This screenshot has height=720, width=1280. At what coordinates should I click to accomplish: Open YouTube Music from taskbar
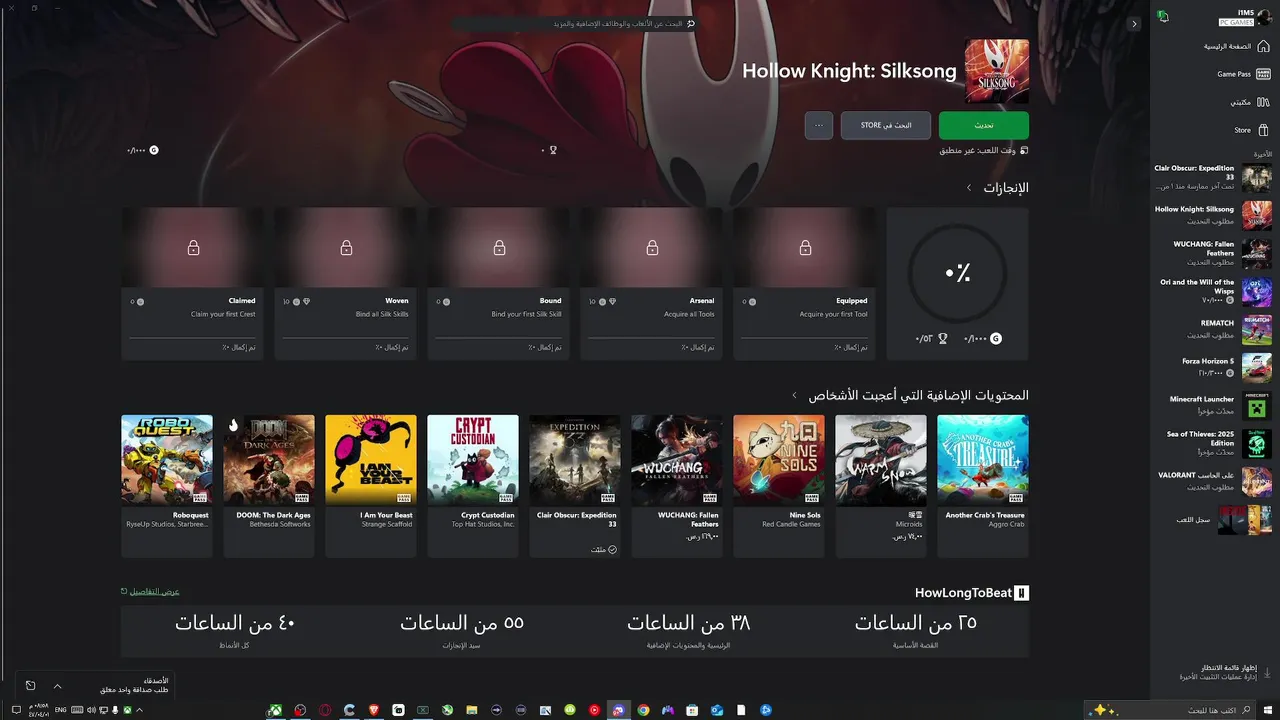pyautogui.click(x=595, y=710)
